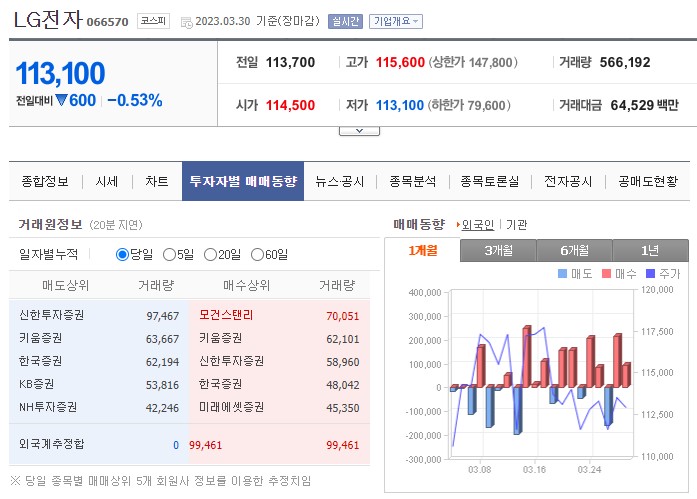Click the 거래대금 value 64,529 백만

644,105
